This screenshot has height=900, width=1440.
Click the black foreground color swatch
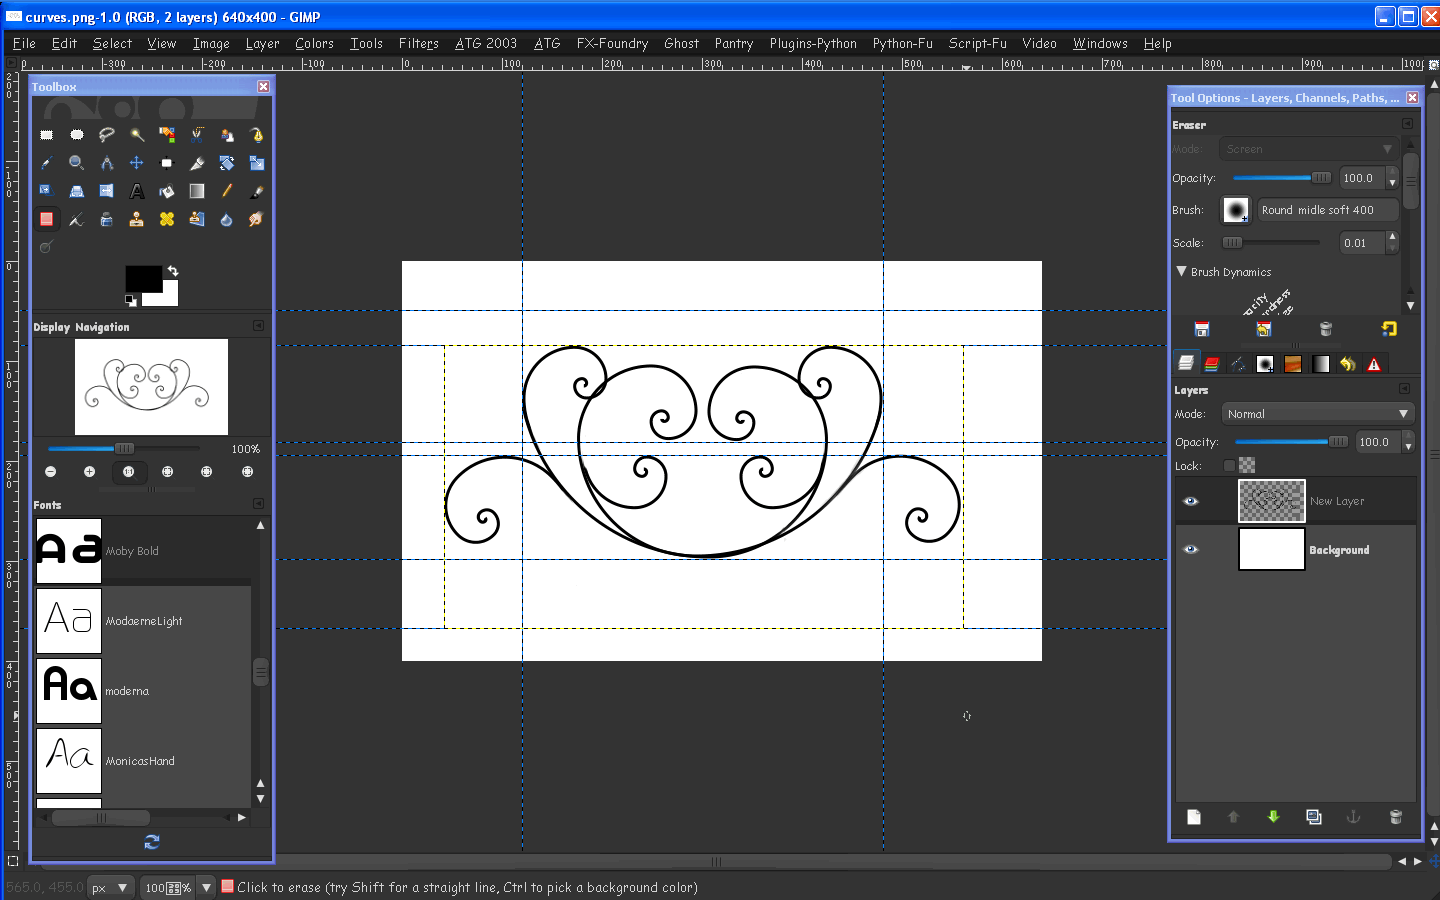coord(143,278)
